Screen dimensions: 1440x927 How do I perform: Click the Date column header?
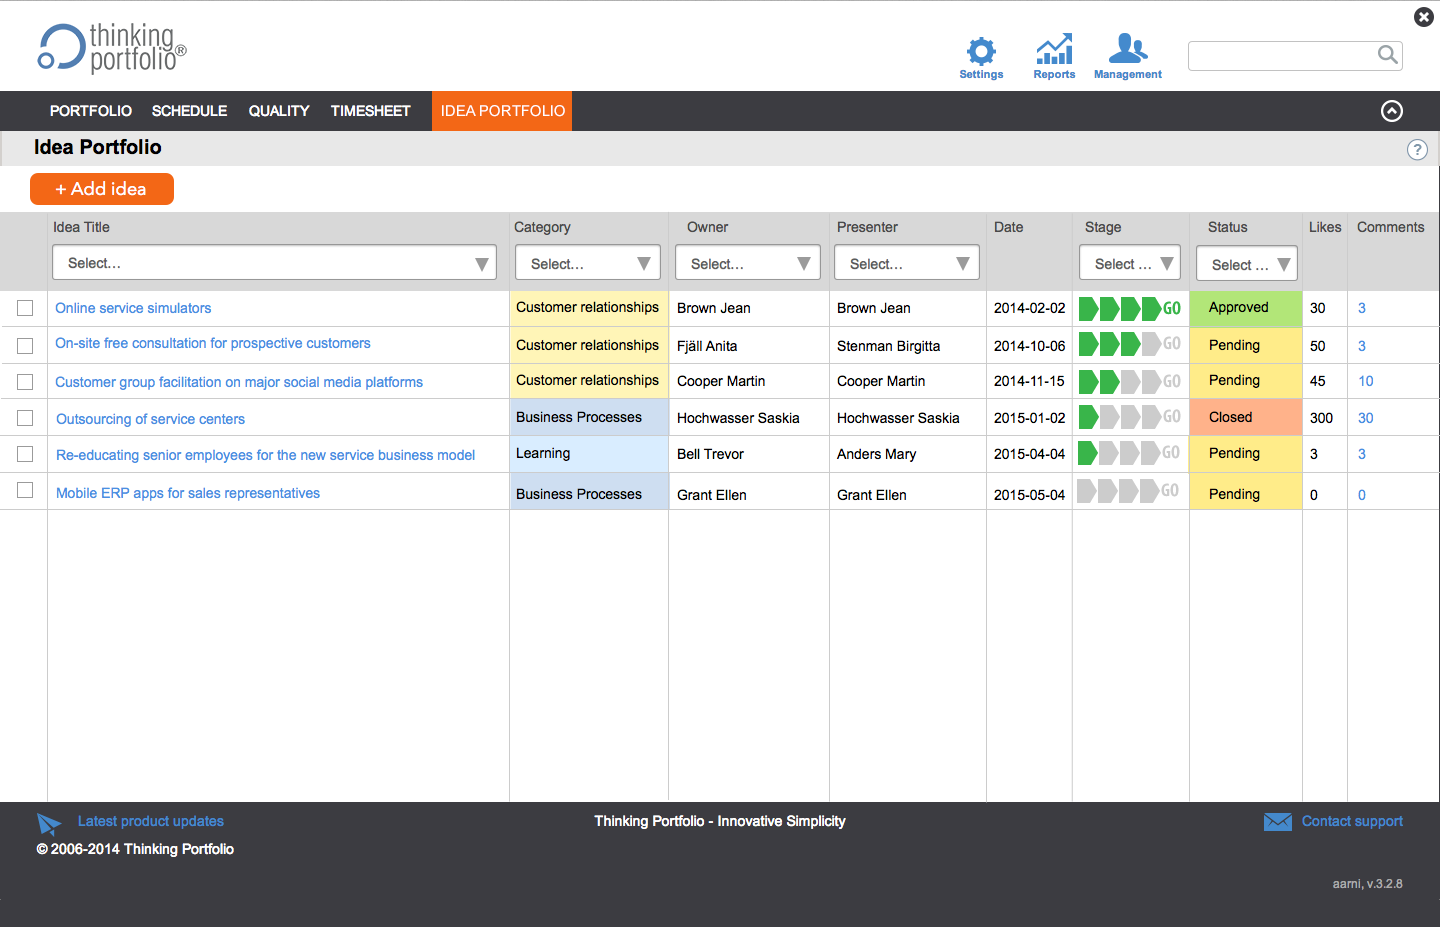1008,227
